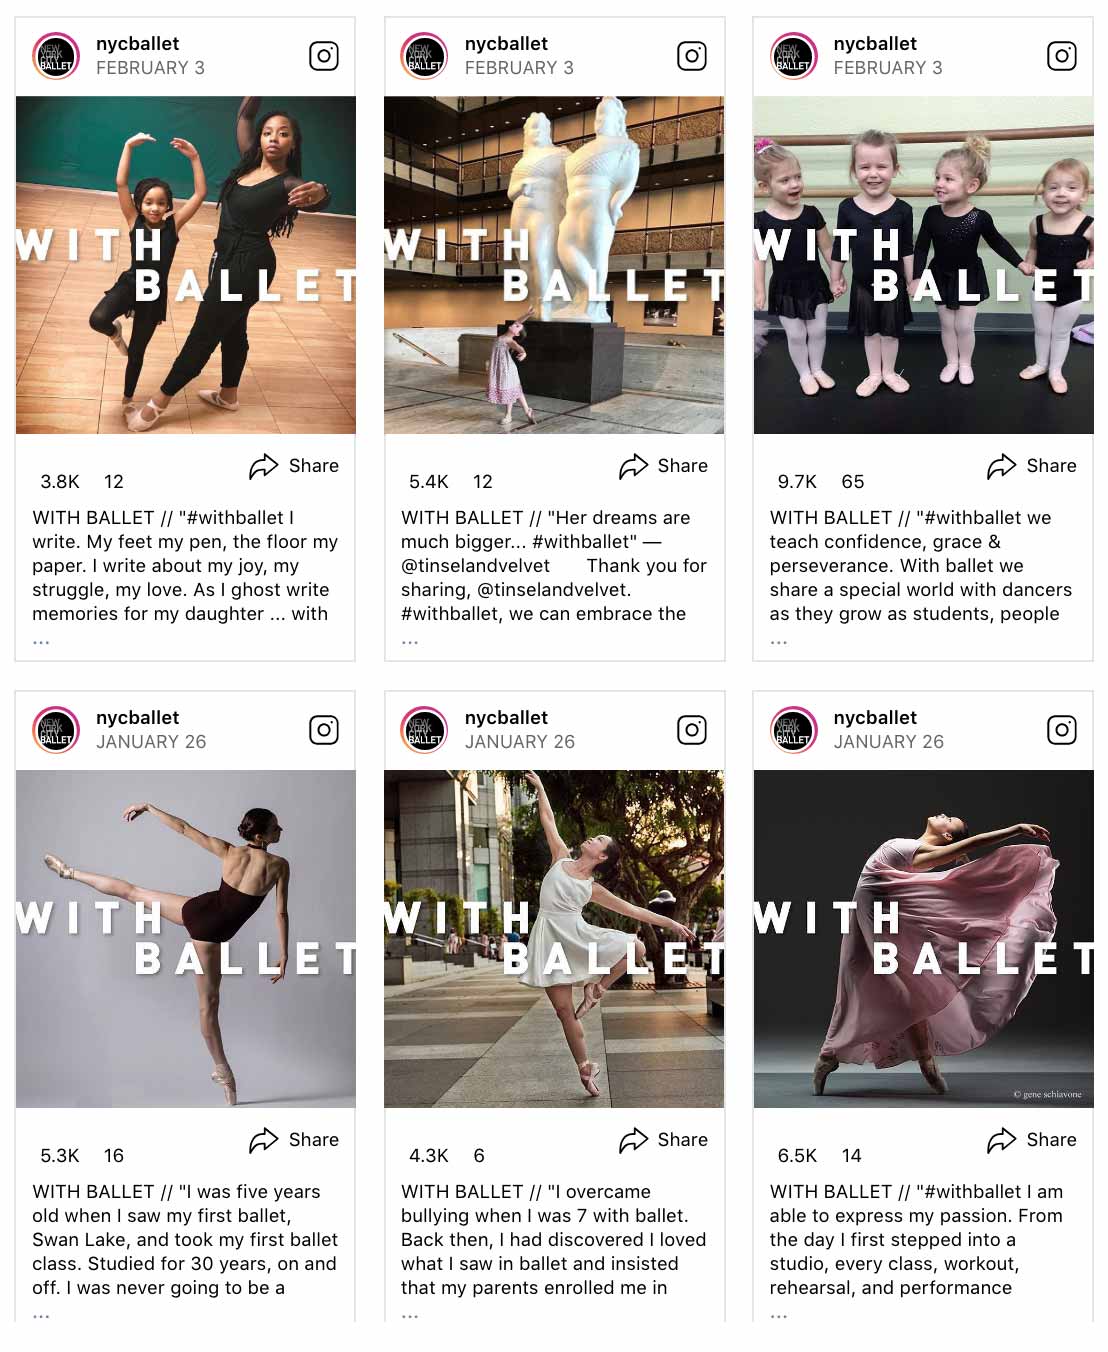Share the post with 5.3K likes
The image size is (1108, 1352).
[x=294, y=1140]
